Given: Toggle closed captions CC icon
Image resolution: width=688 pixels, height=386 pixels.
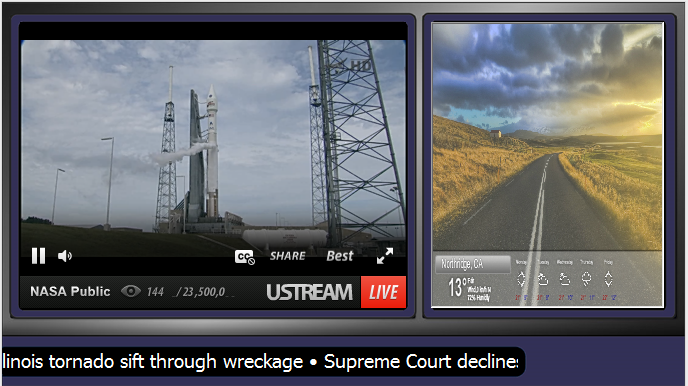Looking at the screenshot, I should coord(245,257).
